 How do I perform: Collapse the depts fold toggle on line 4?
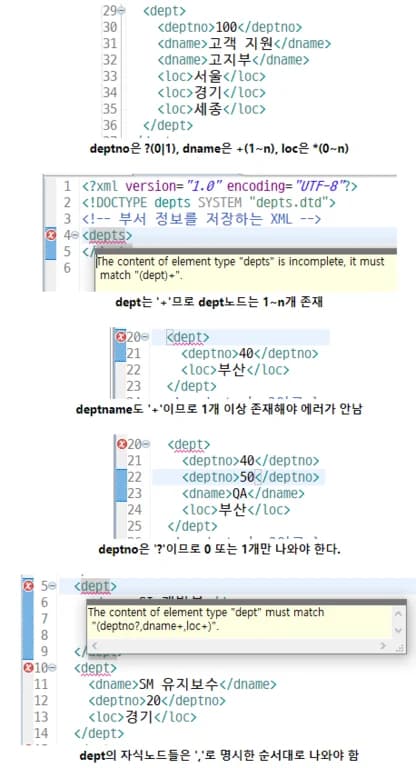75,236
